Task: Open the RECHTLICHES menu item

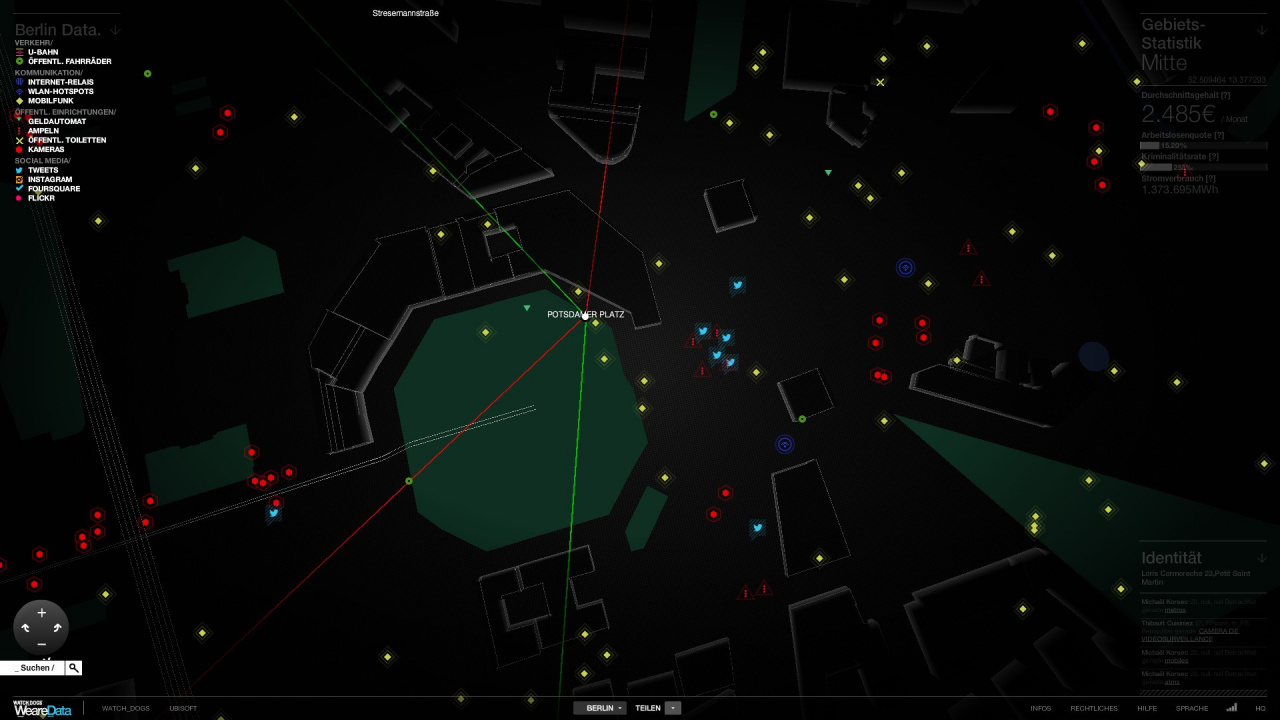Action: [1094, 708]
